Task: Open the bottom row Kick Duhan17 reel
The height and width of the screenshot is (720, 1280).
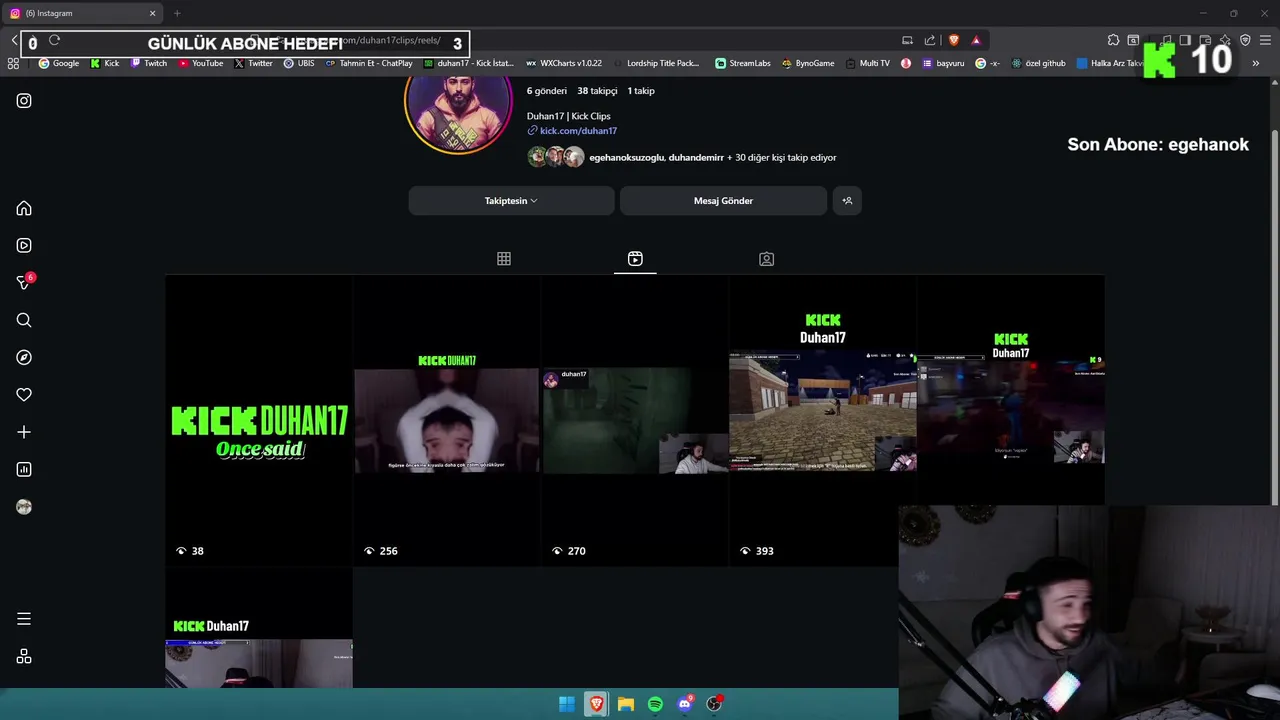Action: tap(259, 628)
